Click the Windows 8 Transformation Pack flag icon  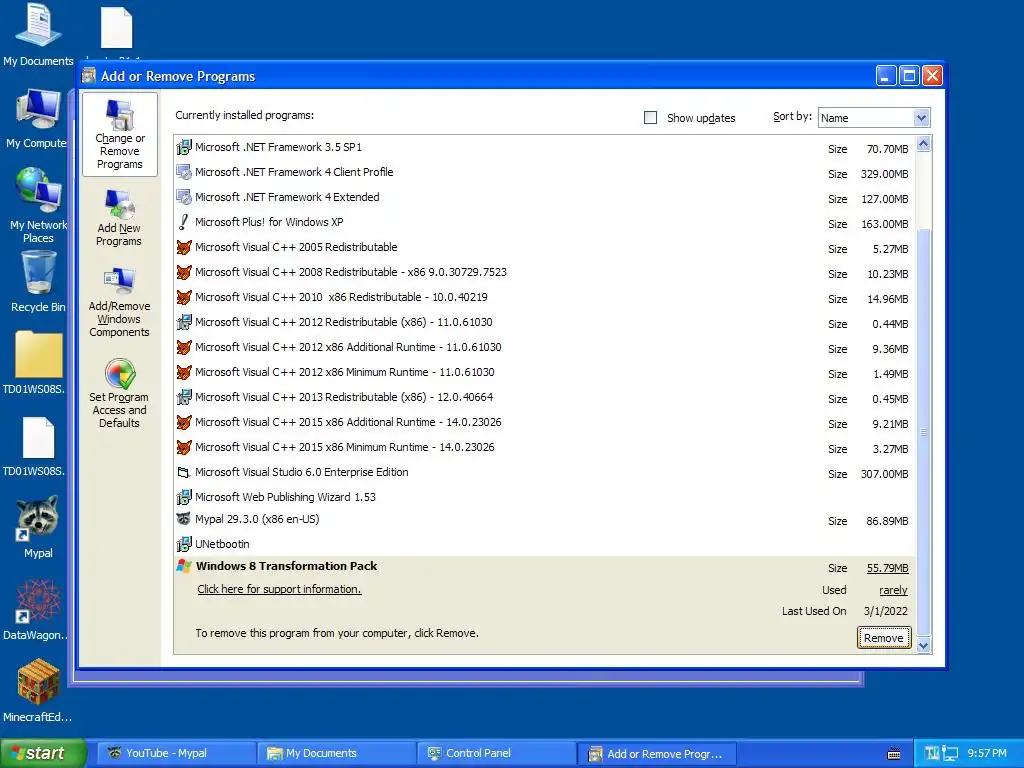click(184, 566)
